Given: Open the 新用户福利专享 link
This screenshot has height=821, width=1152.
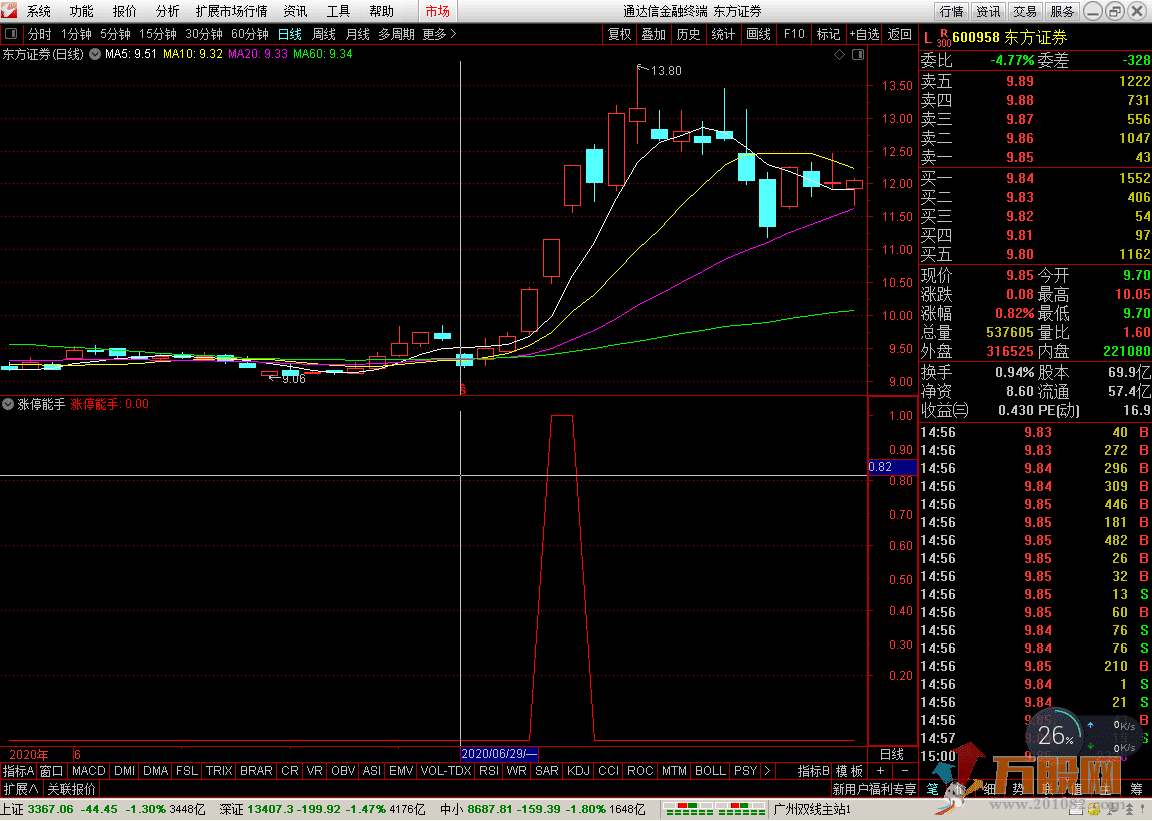Looking at the screenshot, I should pos(874,789).
